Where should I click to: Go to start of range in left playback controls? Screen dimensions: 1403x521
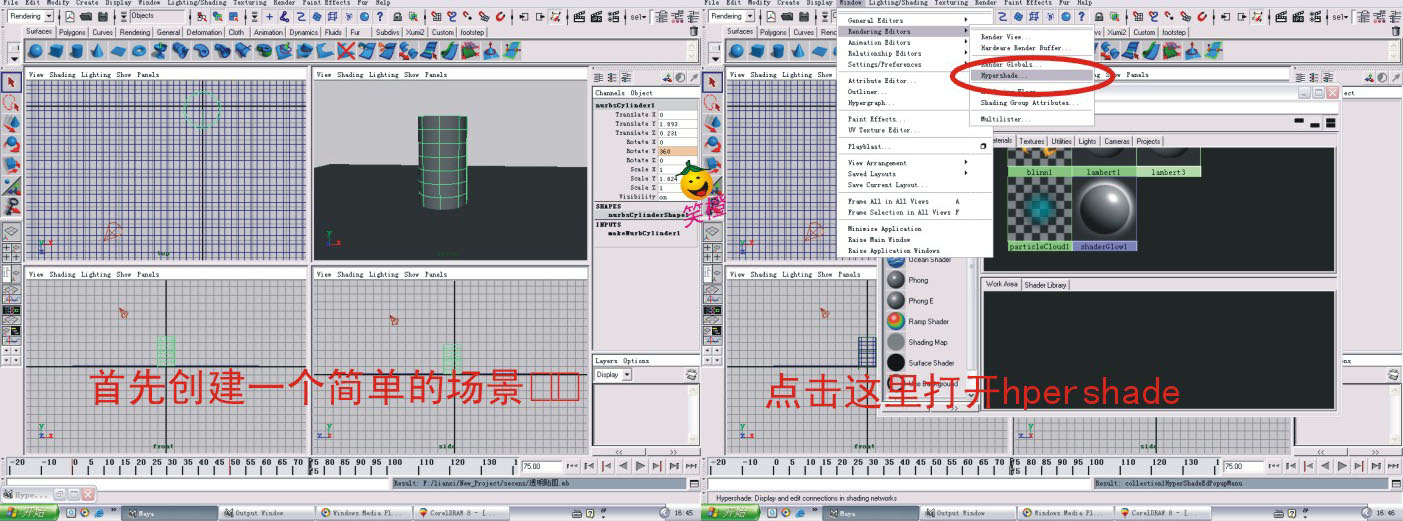pyautogui.click(x=572, y=466)
